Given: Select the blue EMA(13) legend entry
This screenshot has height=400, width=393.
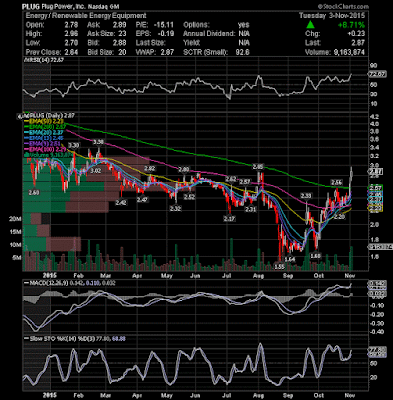Looking at the screenshot, I should coord(43,138).
